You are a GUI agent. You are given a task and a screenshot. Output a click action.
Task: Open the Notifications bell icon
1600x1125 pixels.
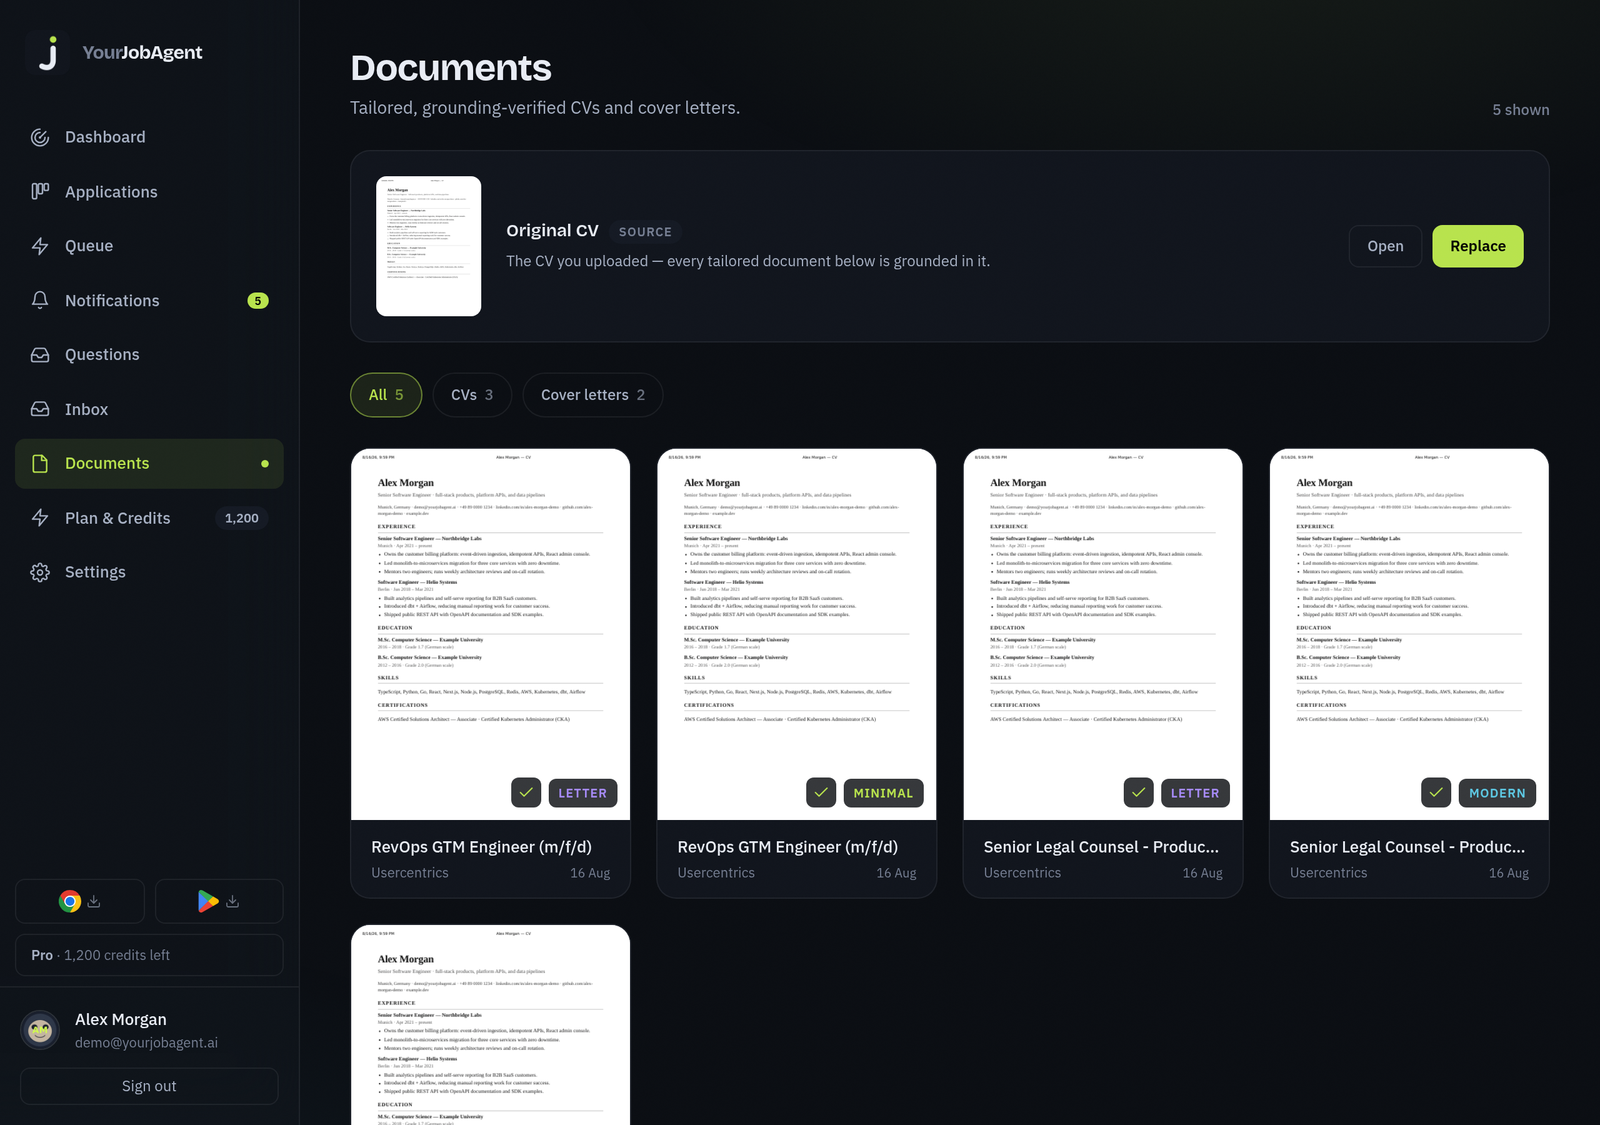[x=40, y=300]
